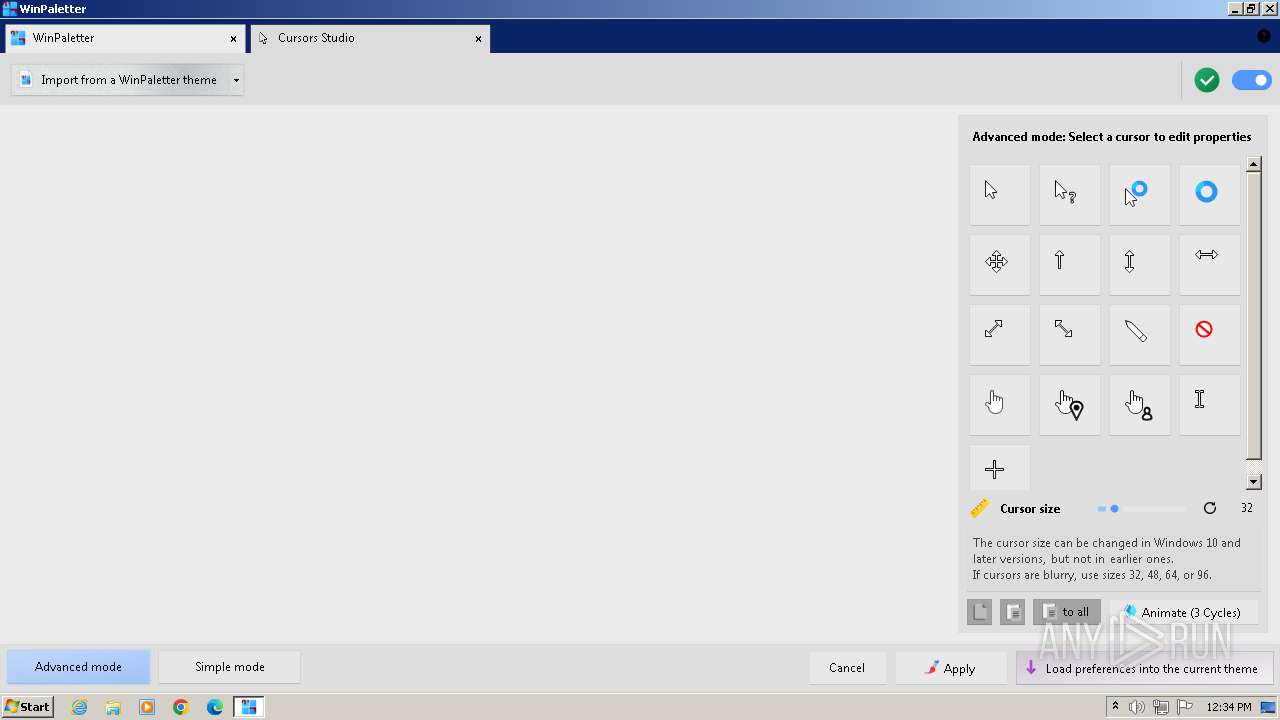
Task: Select the working in background cursor
Action: [x=1139, y=194]
